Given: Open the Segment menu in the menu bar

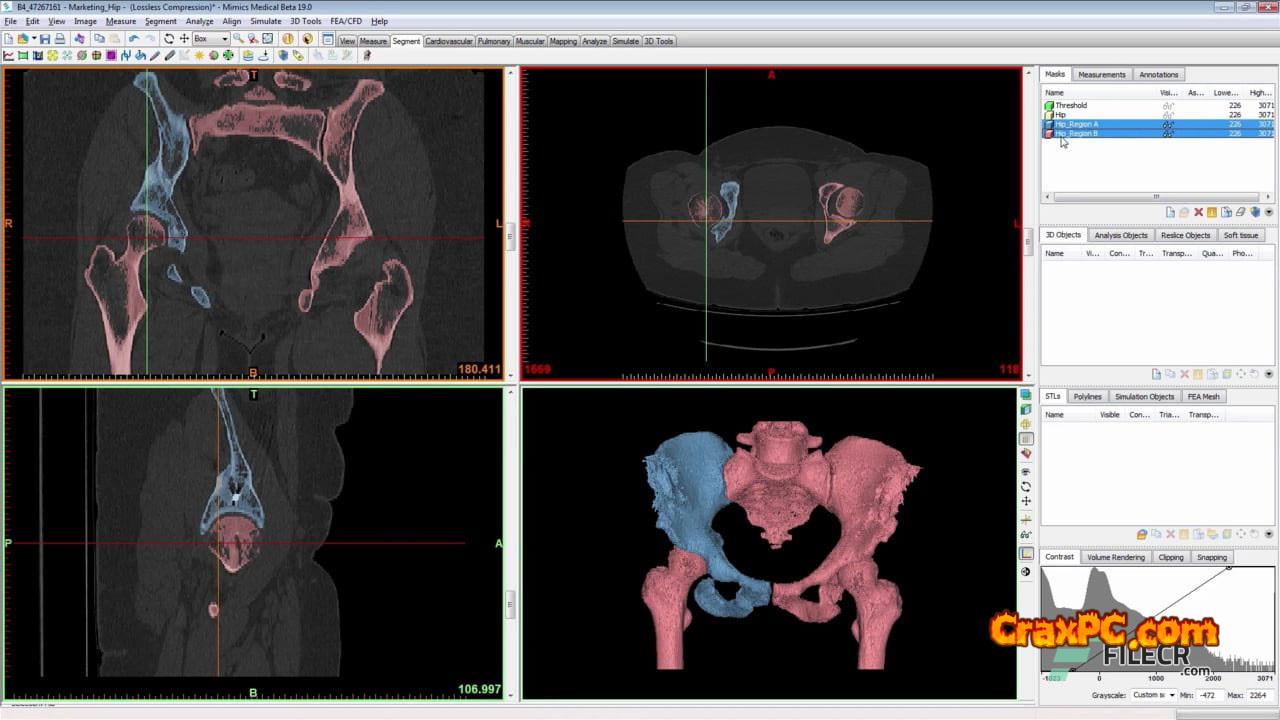Looking at the screenshot, I should pyautogui.click(x=160, y=21).
